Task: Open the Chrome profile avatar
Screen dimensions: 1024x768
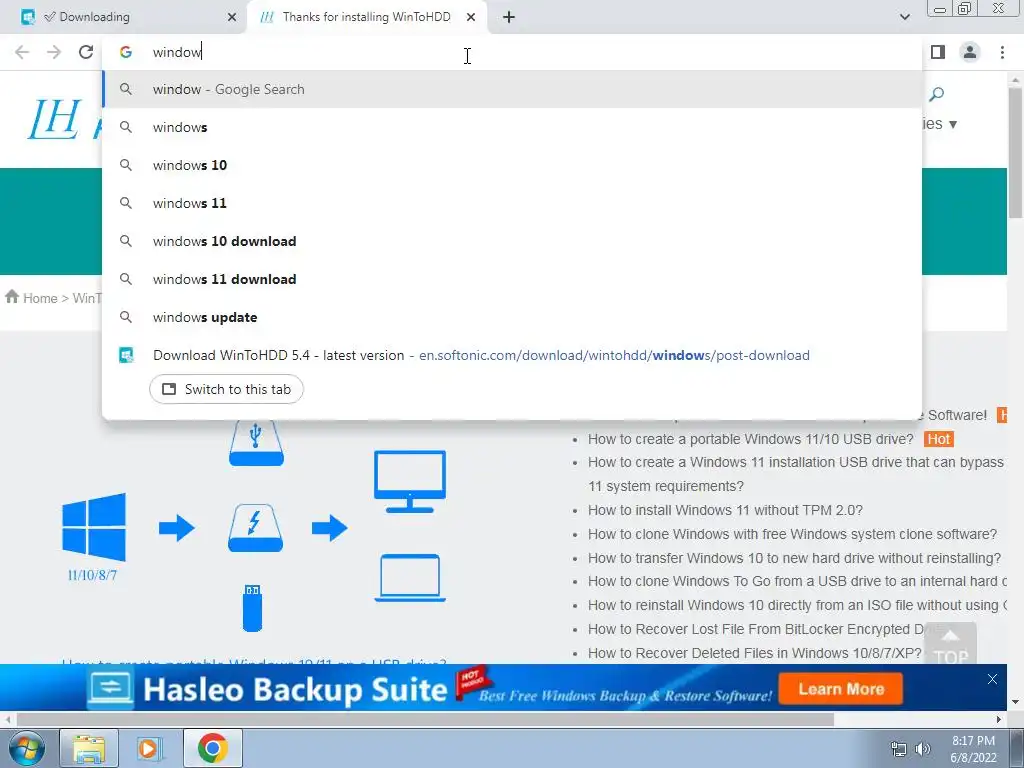Action: (x=970, y=52)
